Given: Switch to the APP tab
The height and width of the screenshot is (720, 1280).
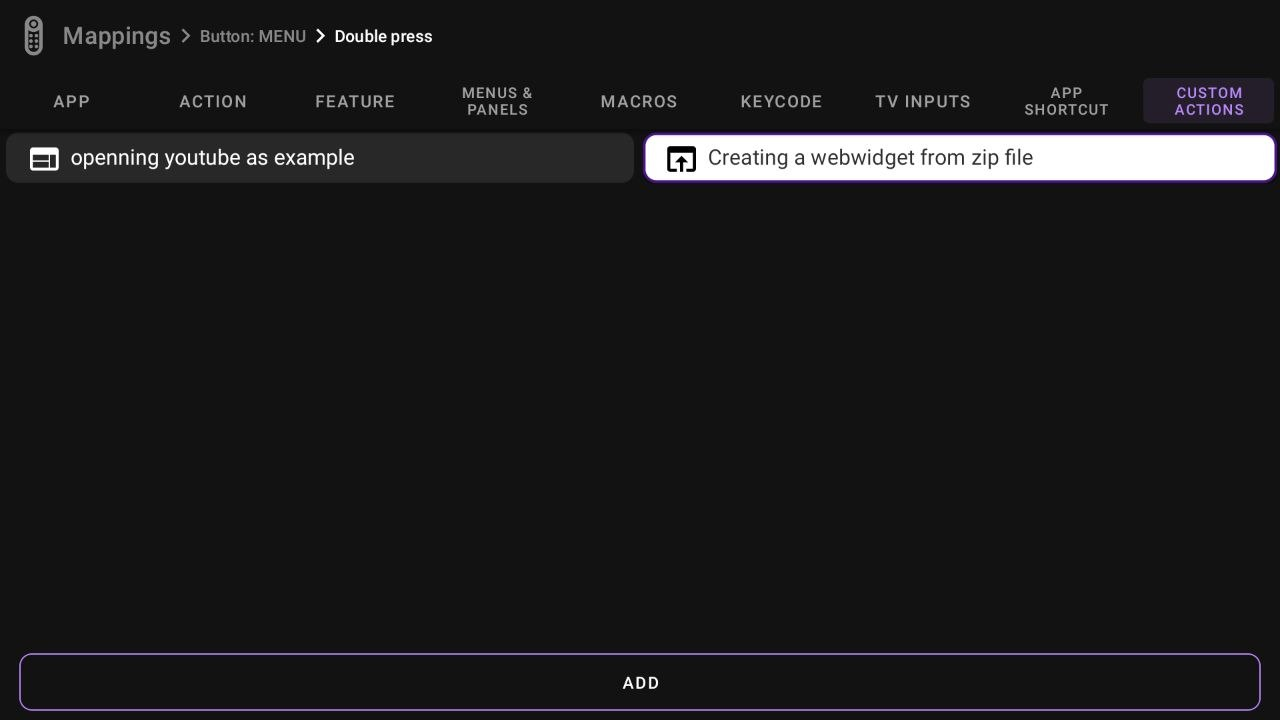Looking at the screenshot, I should tap(72, 101).
